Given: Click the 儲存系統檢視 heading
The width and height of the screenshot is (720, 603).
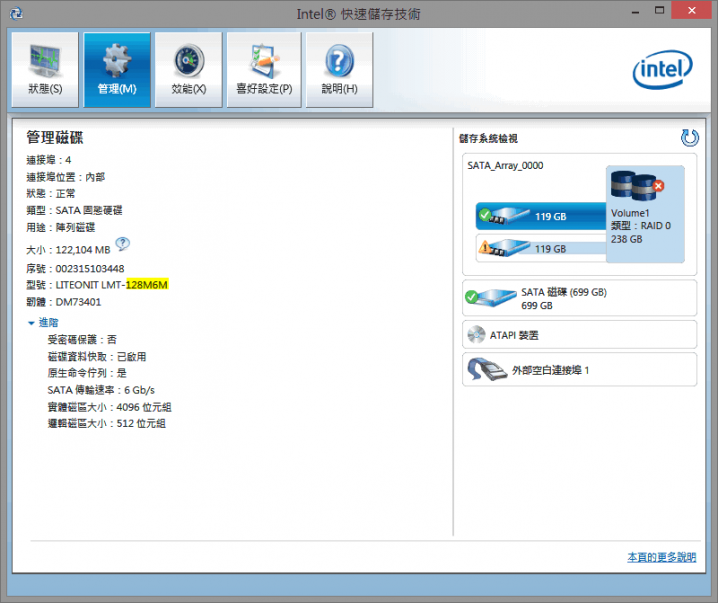Looking at the screenshot, I should coord(488,138).
